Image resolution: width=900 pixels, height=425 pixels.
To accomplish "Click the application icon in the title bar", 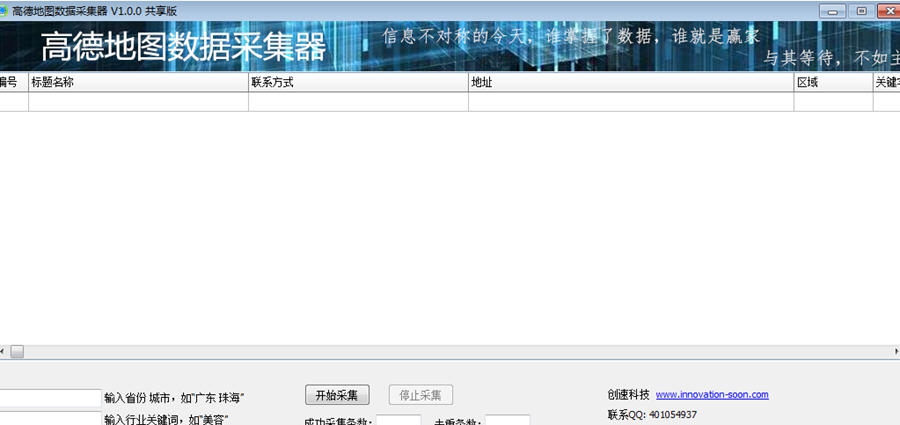I will (3, 11).
